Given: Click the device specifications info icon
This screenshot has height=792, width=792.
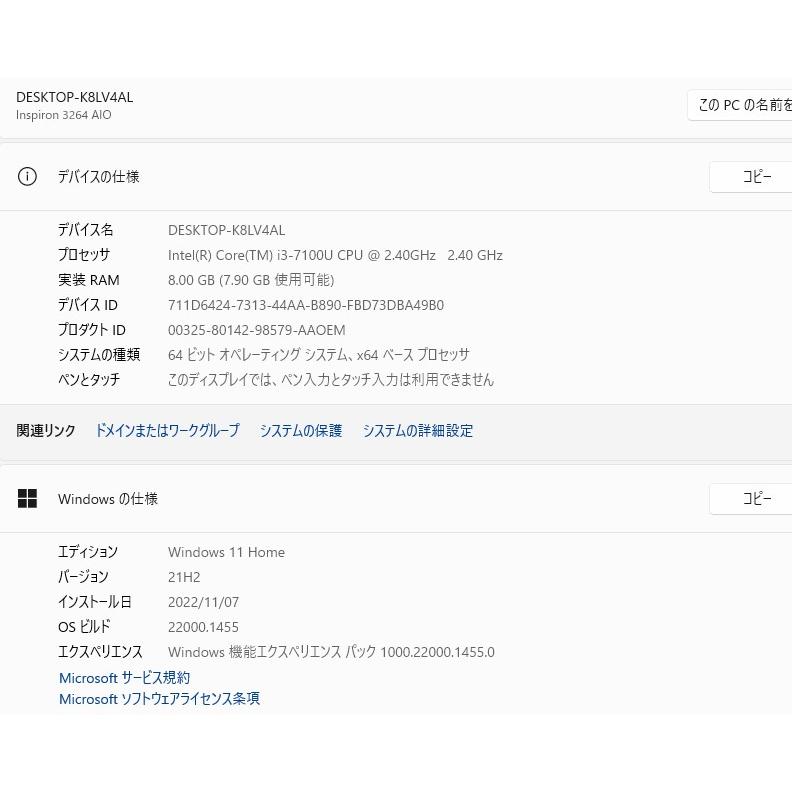Looking at the screenshot, I should (27, 177).
